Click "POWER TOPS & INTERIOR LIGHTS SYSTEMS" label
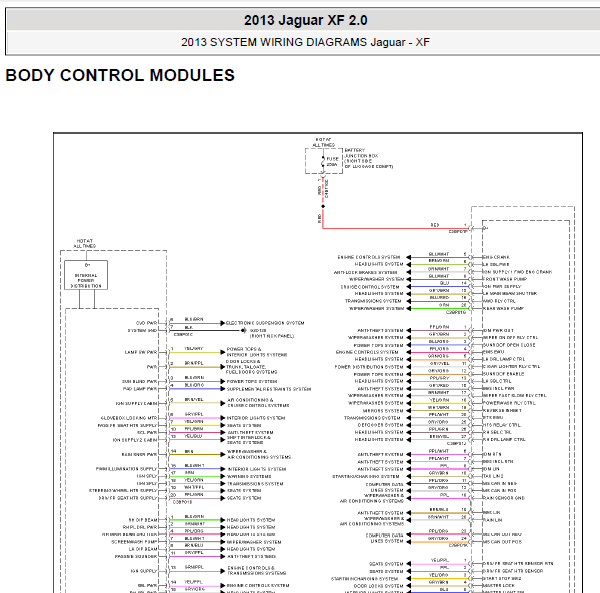Screen dimensions: 600x593 257,352
